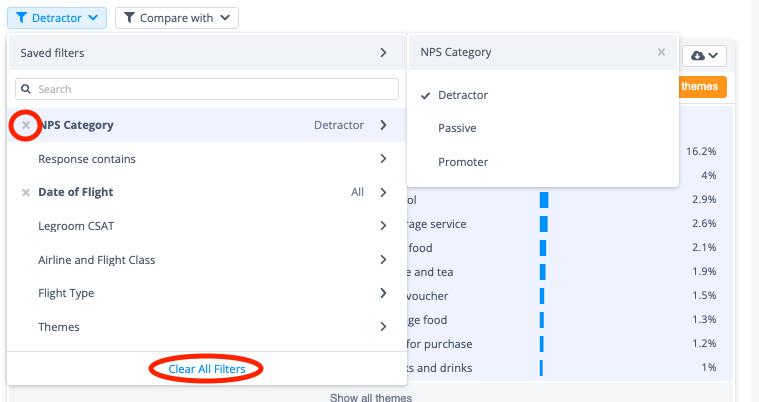Image resolution: width=759 pixels, height=402 pixels.
Task: Click the magnifier icon in Search
Action: point(26,89)
